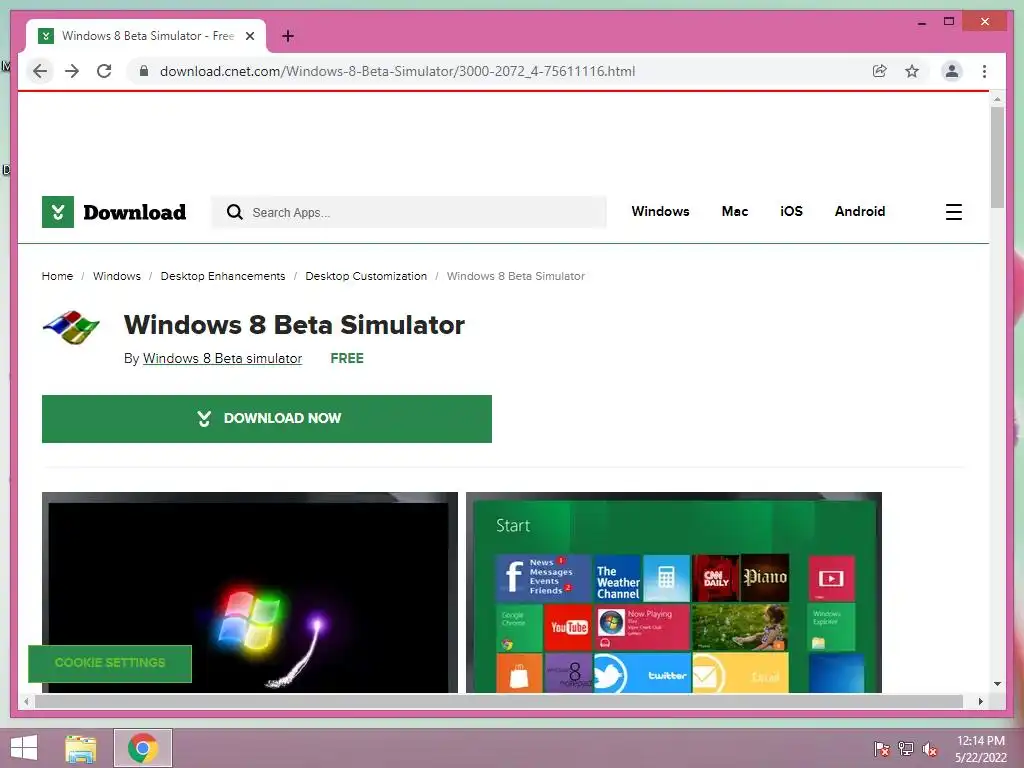
Task: Click the horizontal scroll left arrow
Action: pos(25,701)
